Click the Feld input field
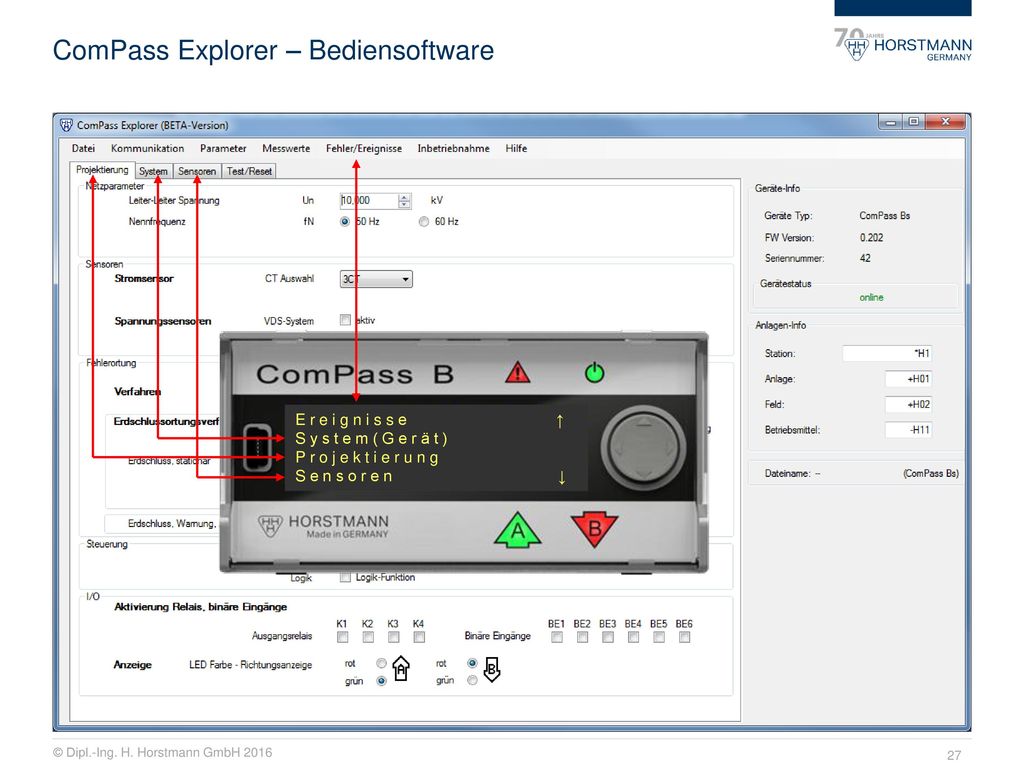Image resolution: width=1024 pixels, height=768 pixels. pos(908,404)
